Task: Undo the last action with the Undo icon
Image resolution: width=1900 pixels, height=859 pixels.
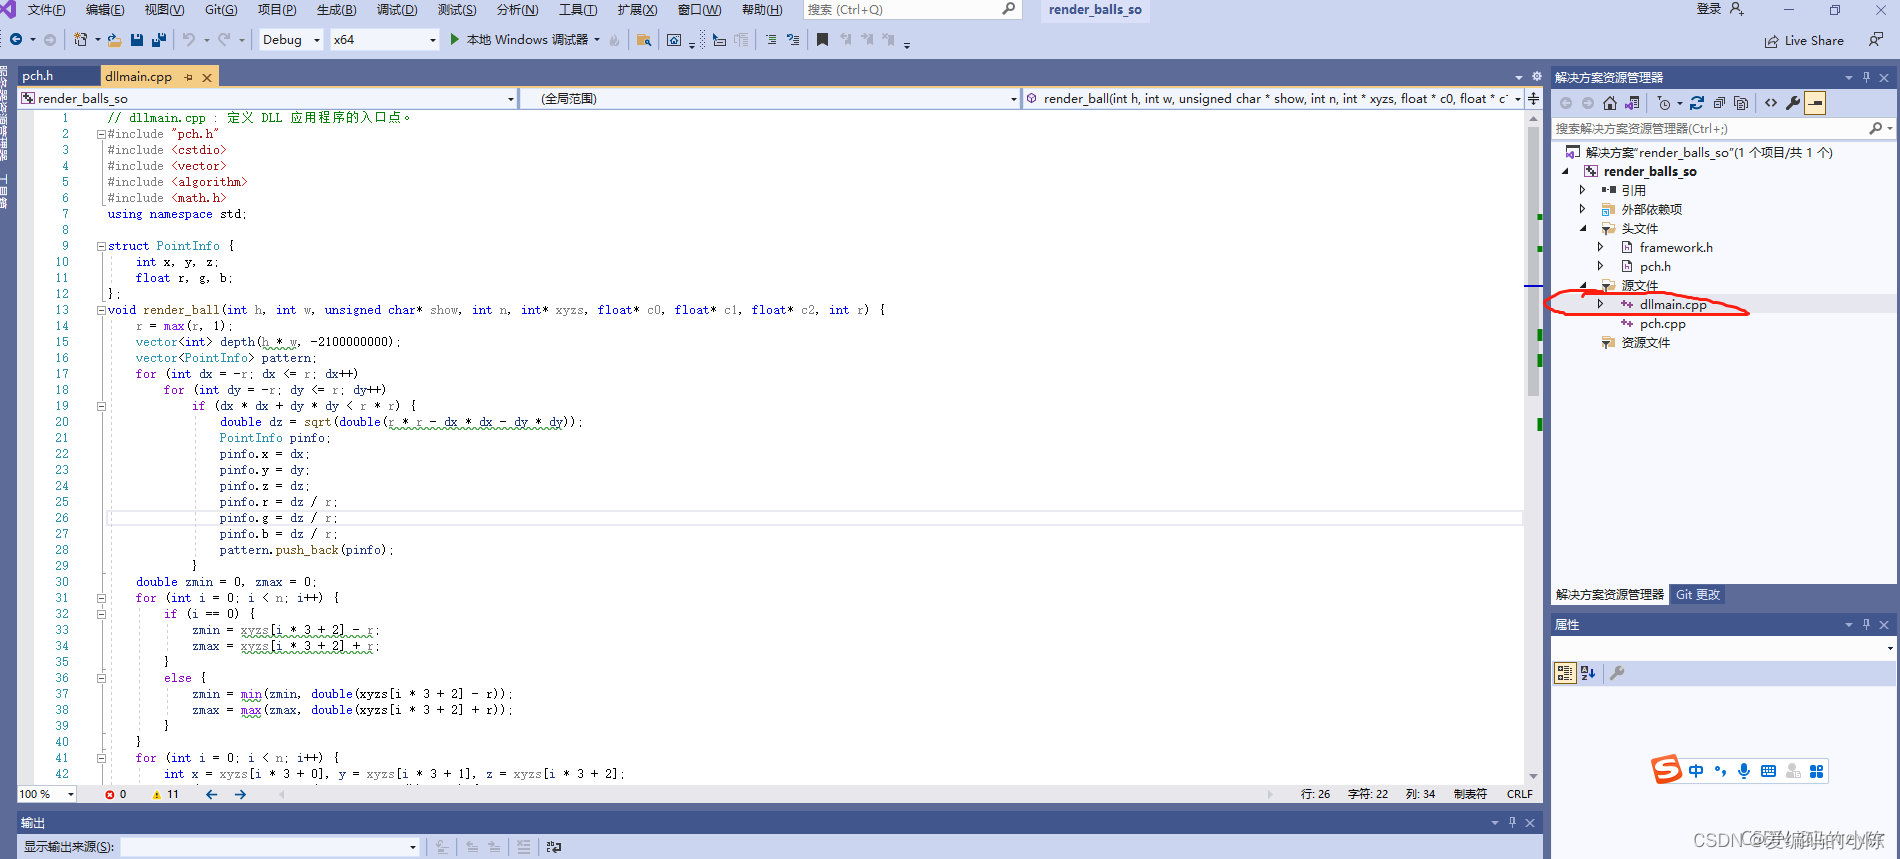Action: [189, 40]
